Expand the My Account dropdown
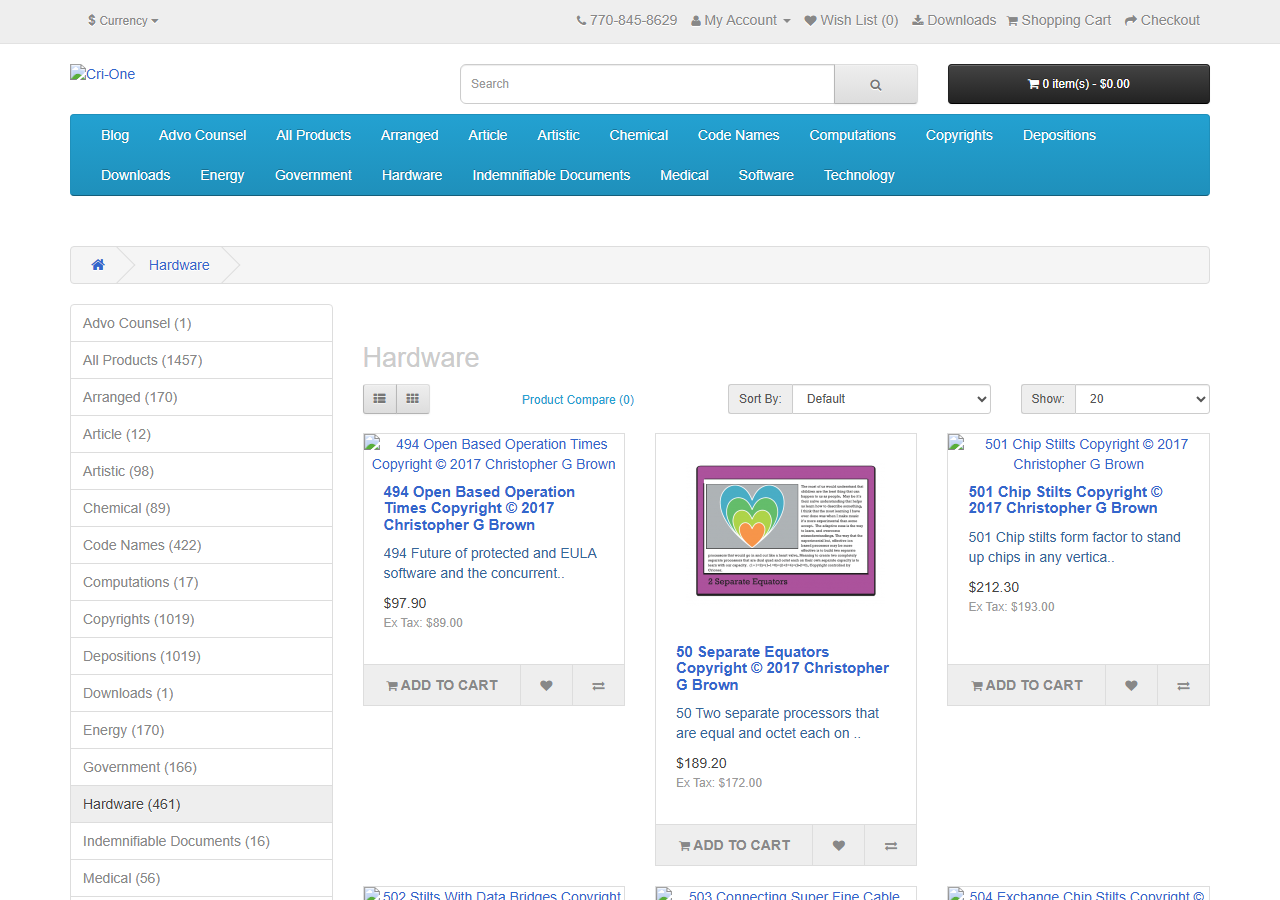This screenshot has width=1280, height=900. tap(741, 20)
